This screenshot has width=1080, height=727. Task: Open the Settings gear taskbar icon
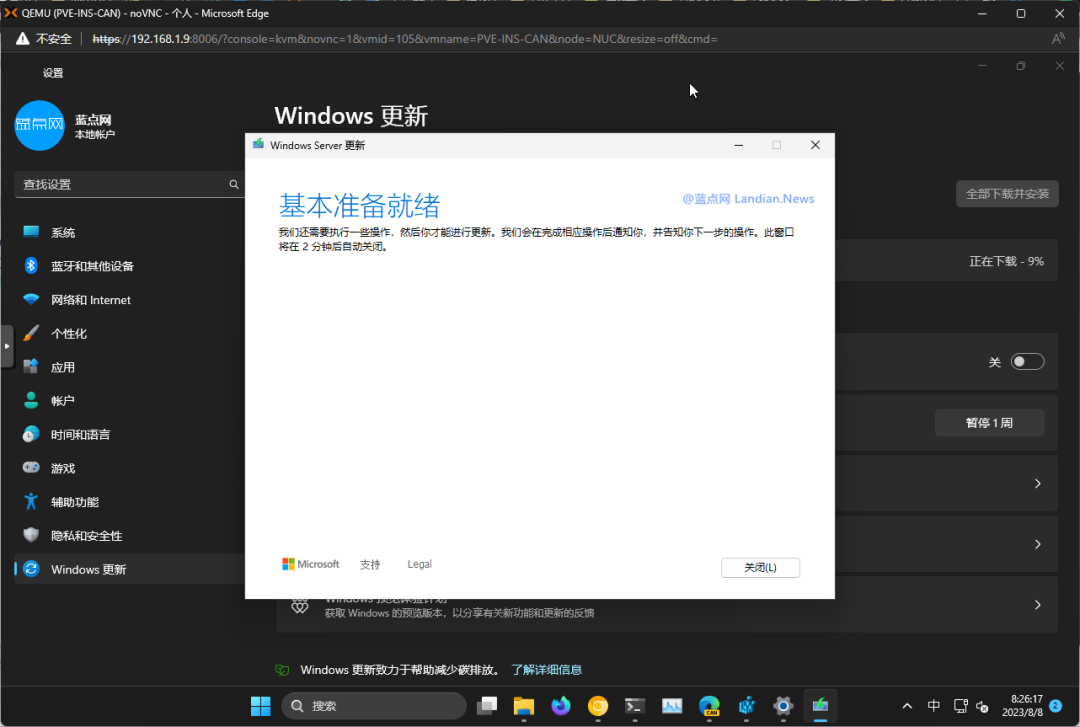pyautogui.click(x=783, y=706)
